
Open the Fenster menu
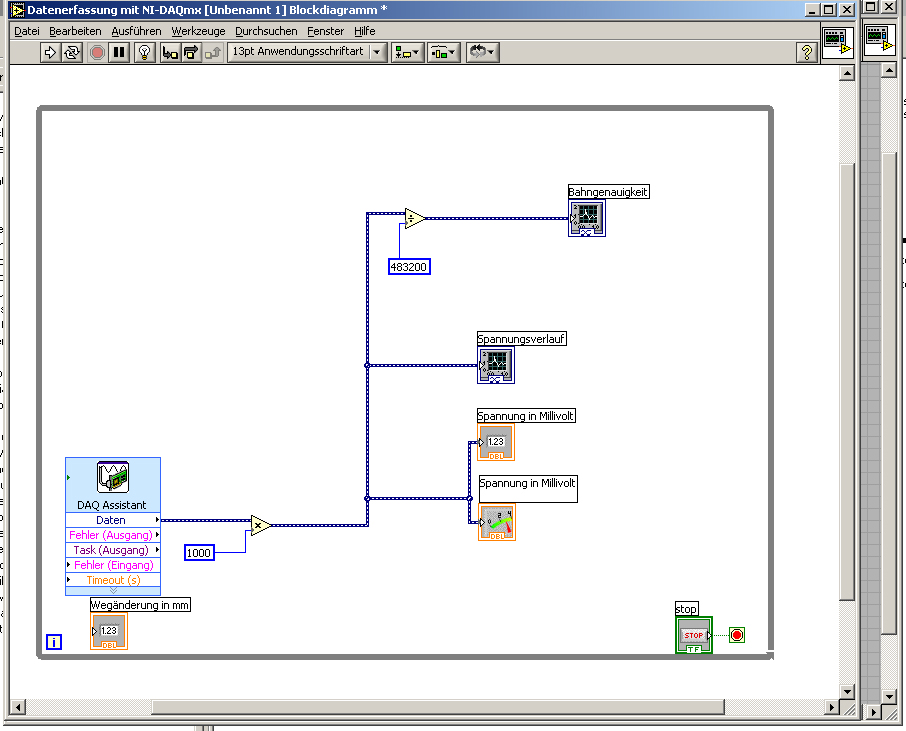coord(325,31)
